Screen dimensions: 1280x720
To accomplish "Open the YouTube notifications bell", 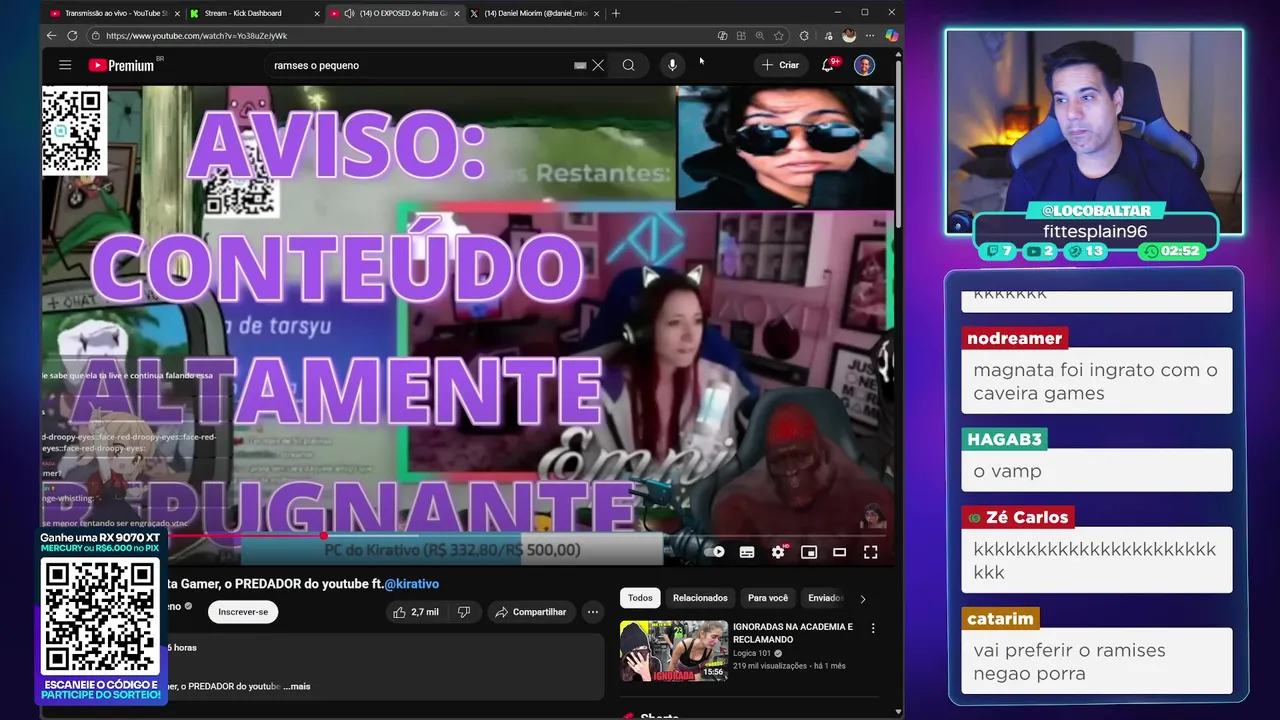I will point(828,65).
